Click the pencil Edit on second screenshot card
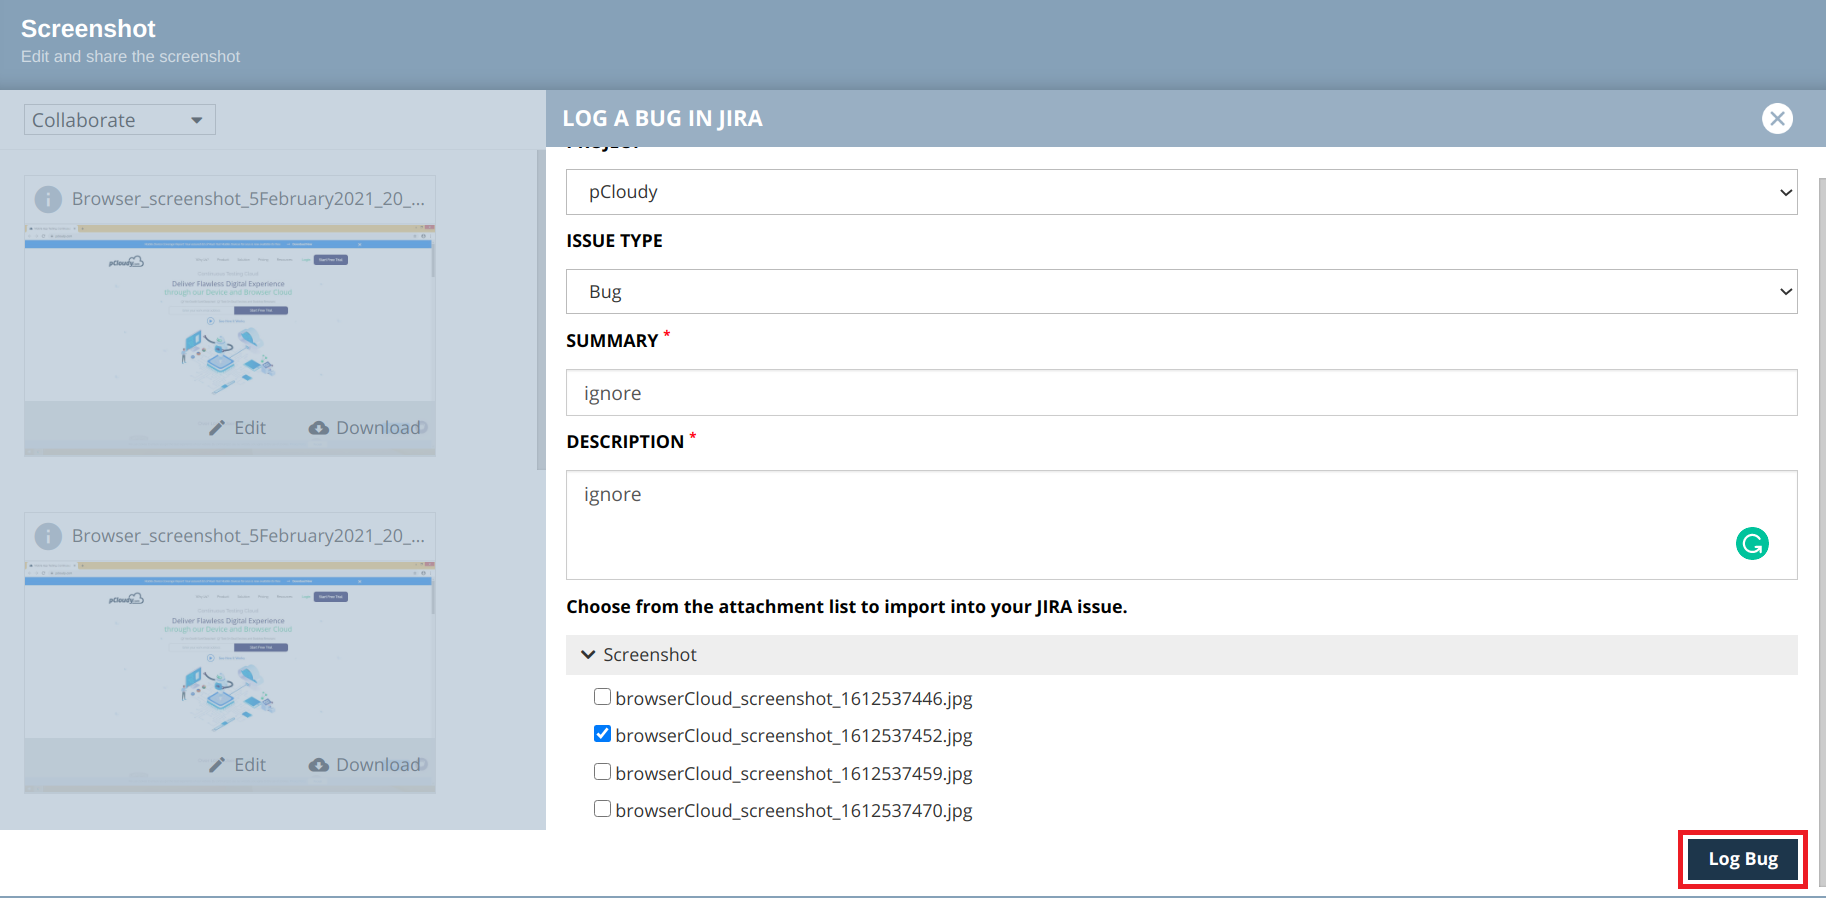 (237, 765)
